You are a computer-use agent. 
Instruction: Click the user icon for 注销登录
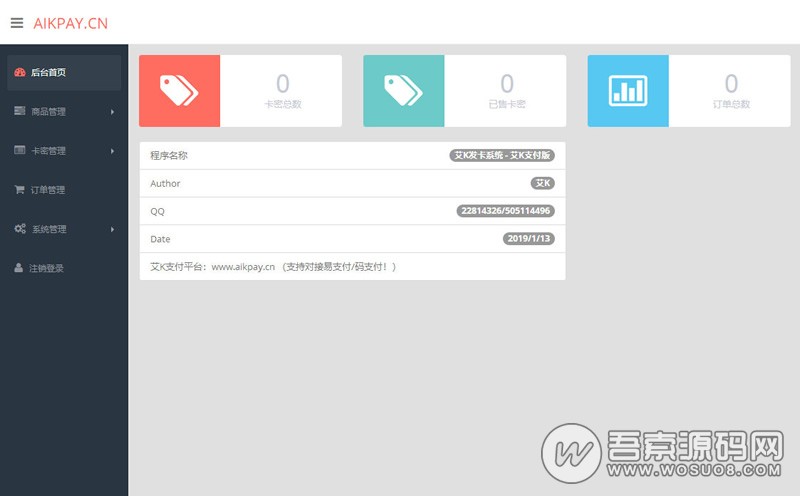click(x=19, y=268)
